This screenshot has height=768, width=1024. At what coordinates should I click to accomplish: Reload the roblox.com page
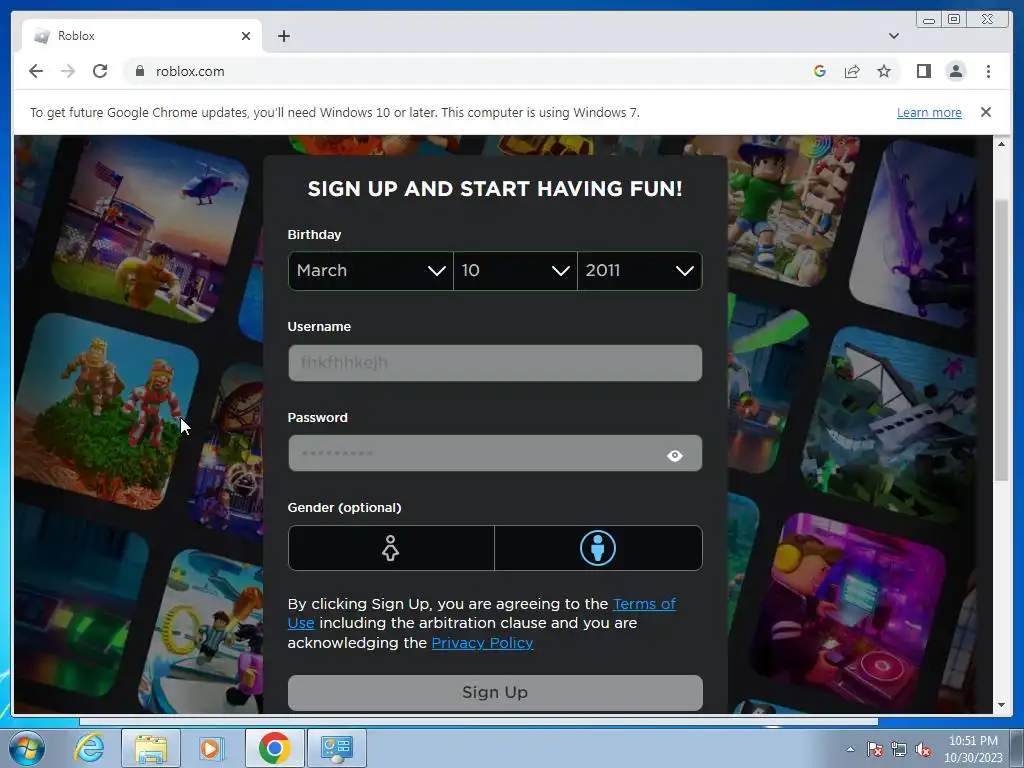[100, 71]
